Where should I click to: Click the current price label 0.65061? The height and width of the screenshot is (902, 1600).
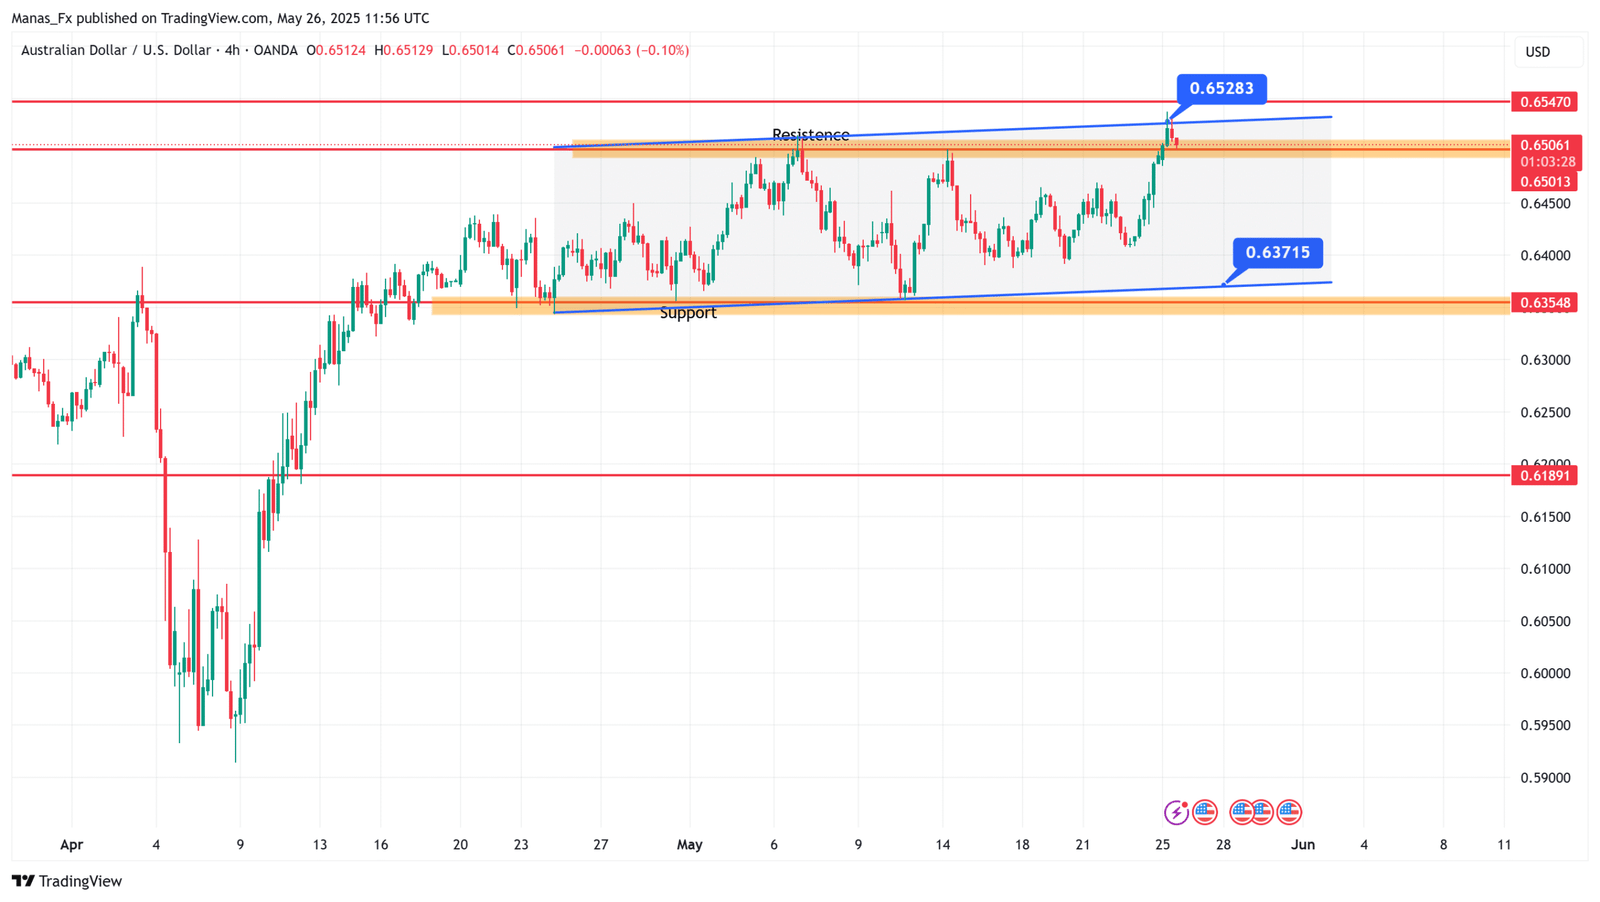click(x=1546, y=146)
